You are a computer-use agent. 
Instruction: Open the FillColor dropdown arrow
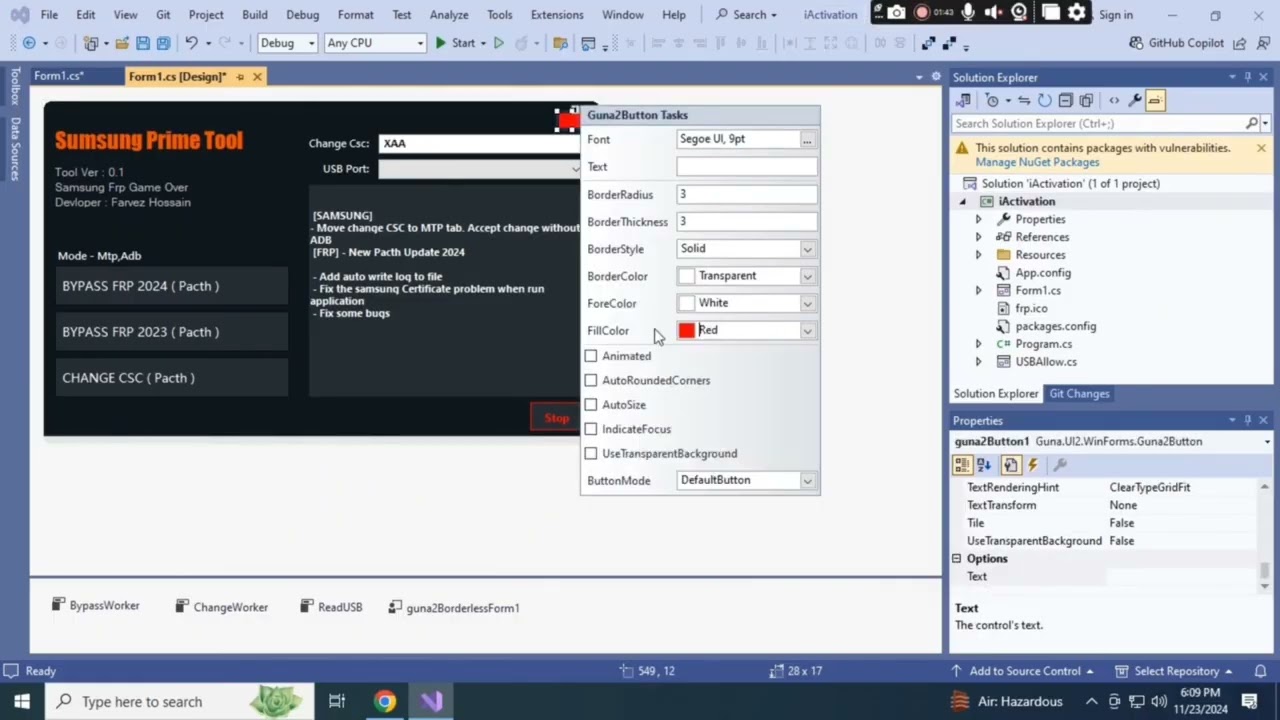tap(807, 330)
